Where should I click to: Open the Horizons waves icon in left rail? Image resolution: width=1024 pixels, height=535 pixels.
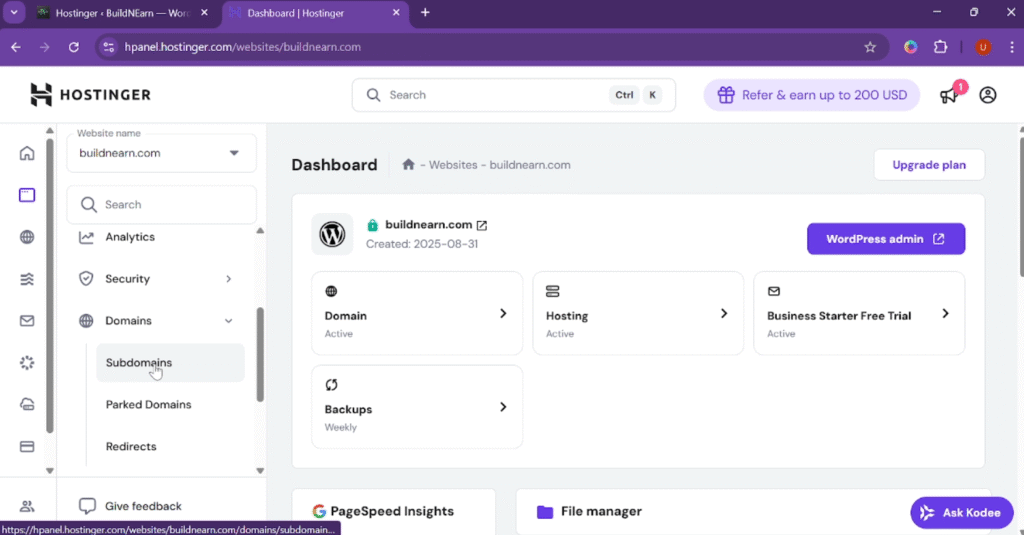pos(27,279)
